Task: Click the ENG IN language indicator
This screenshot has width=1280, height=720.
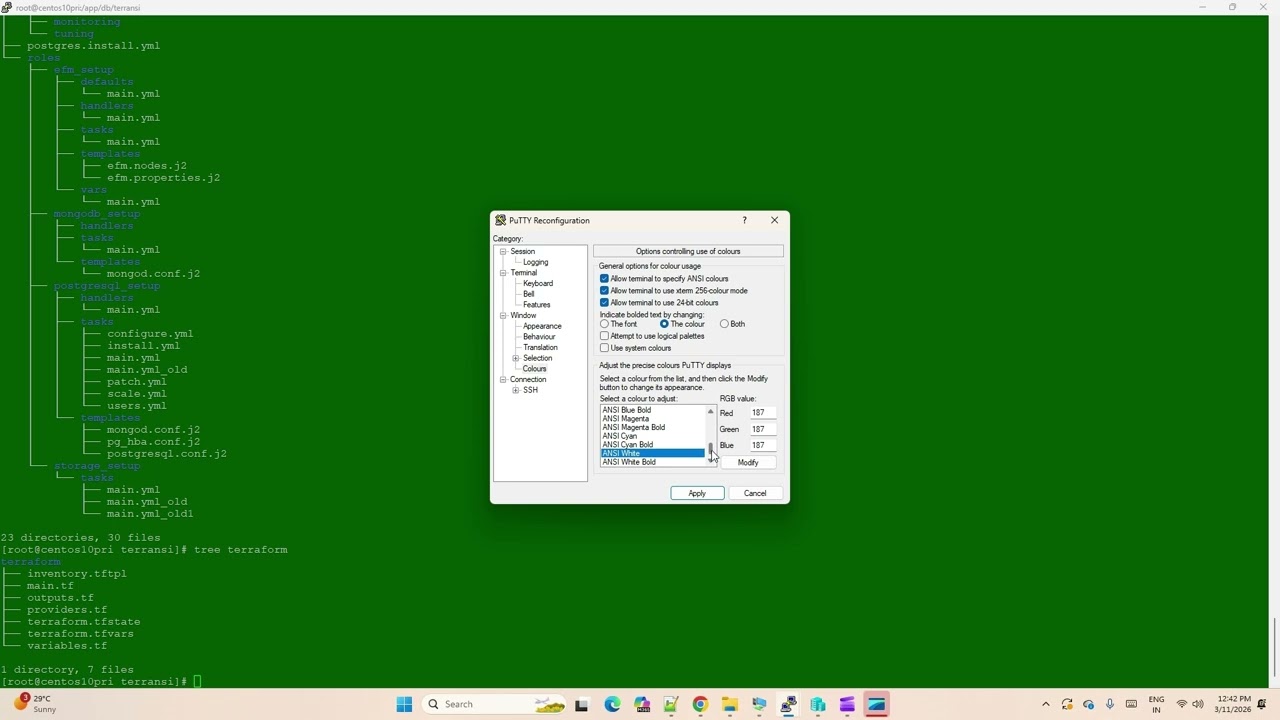Action: click(1157, 704)
